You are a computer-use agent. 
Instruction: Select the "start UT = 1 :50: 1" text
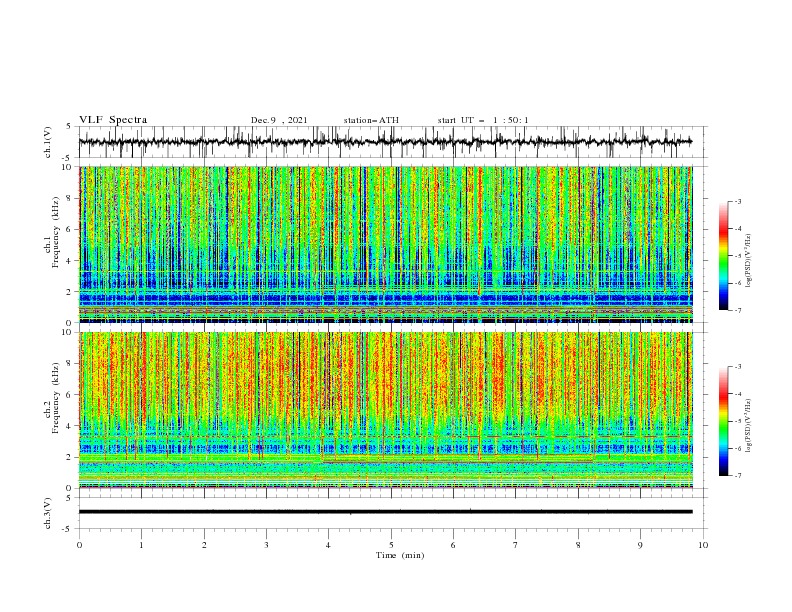tap(483, 120)
